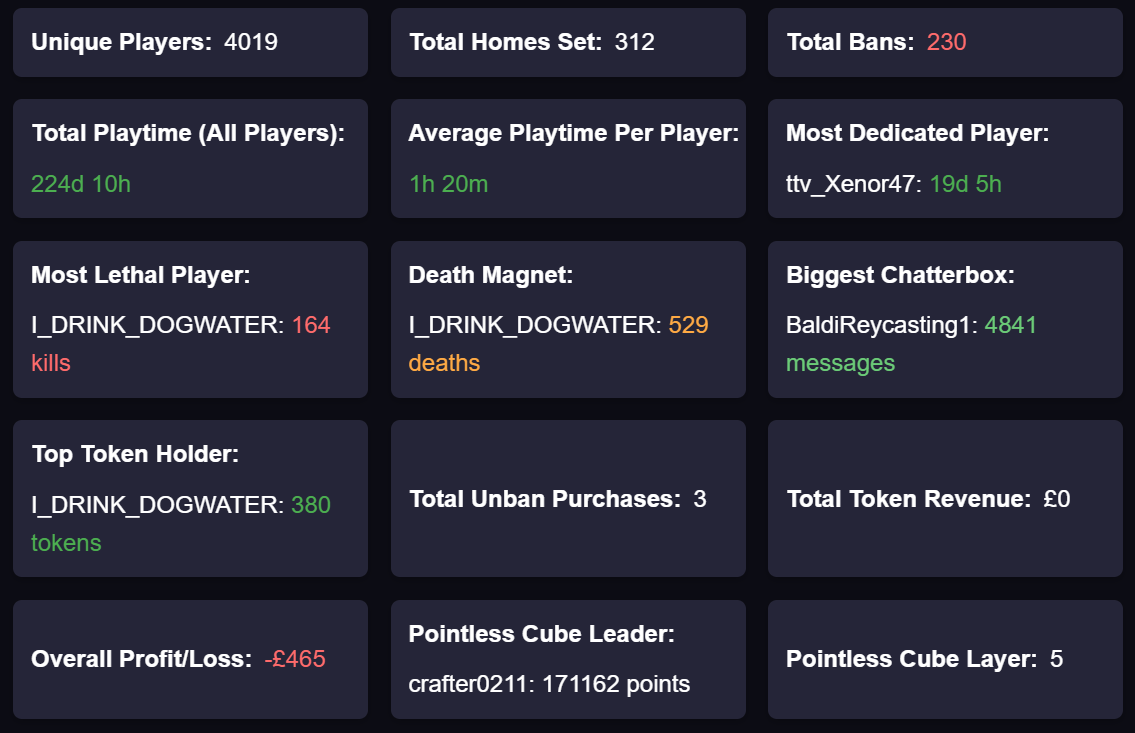The image size is (1135, 733).
Task: Open the Pointless Cube Leader card
Action: [568, 659]
